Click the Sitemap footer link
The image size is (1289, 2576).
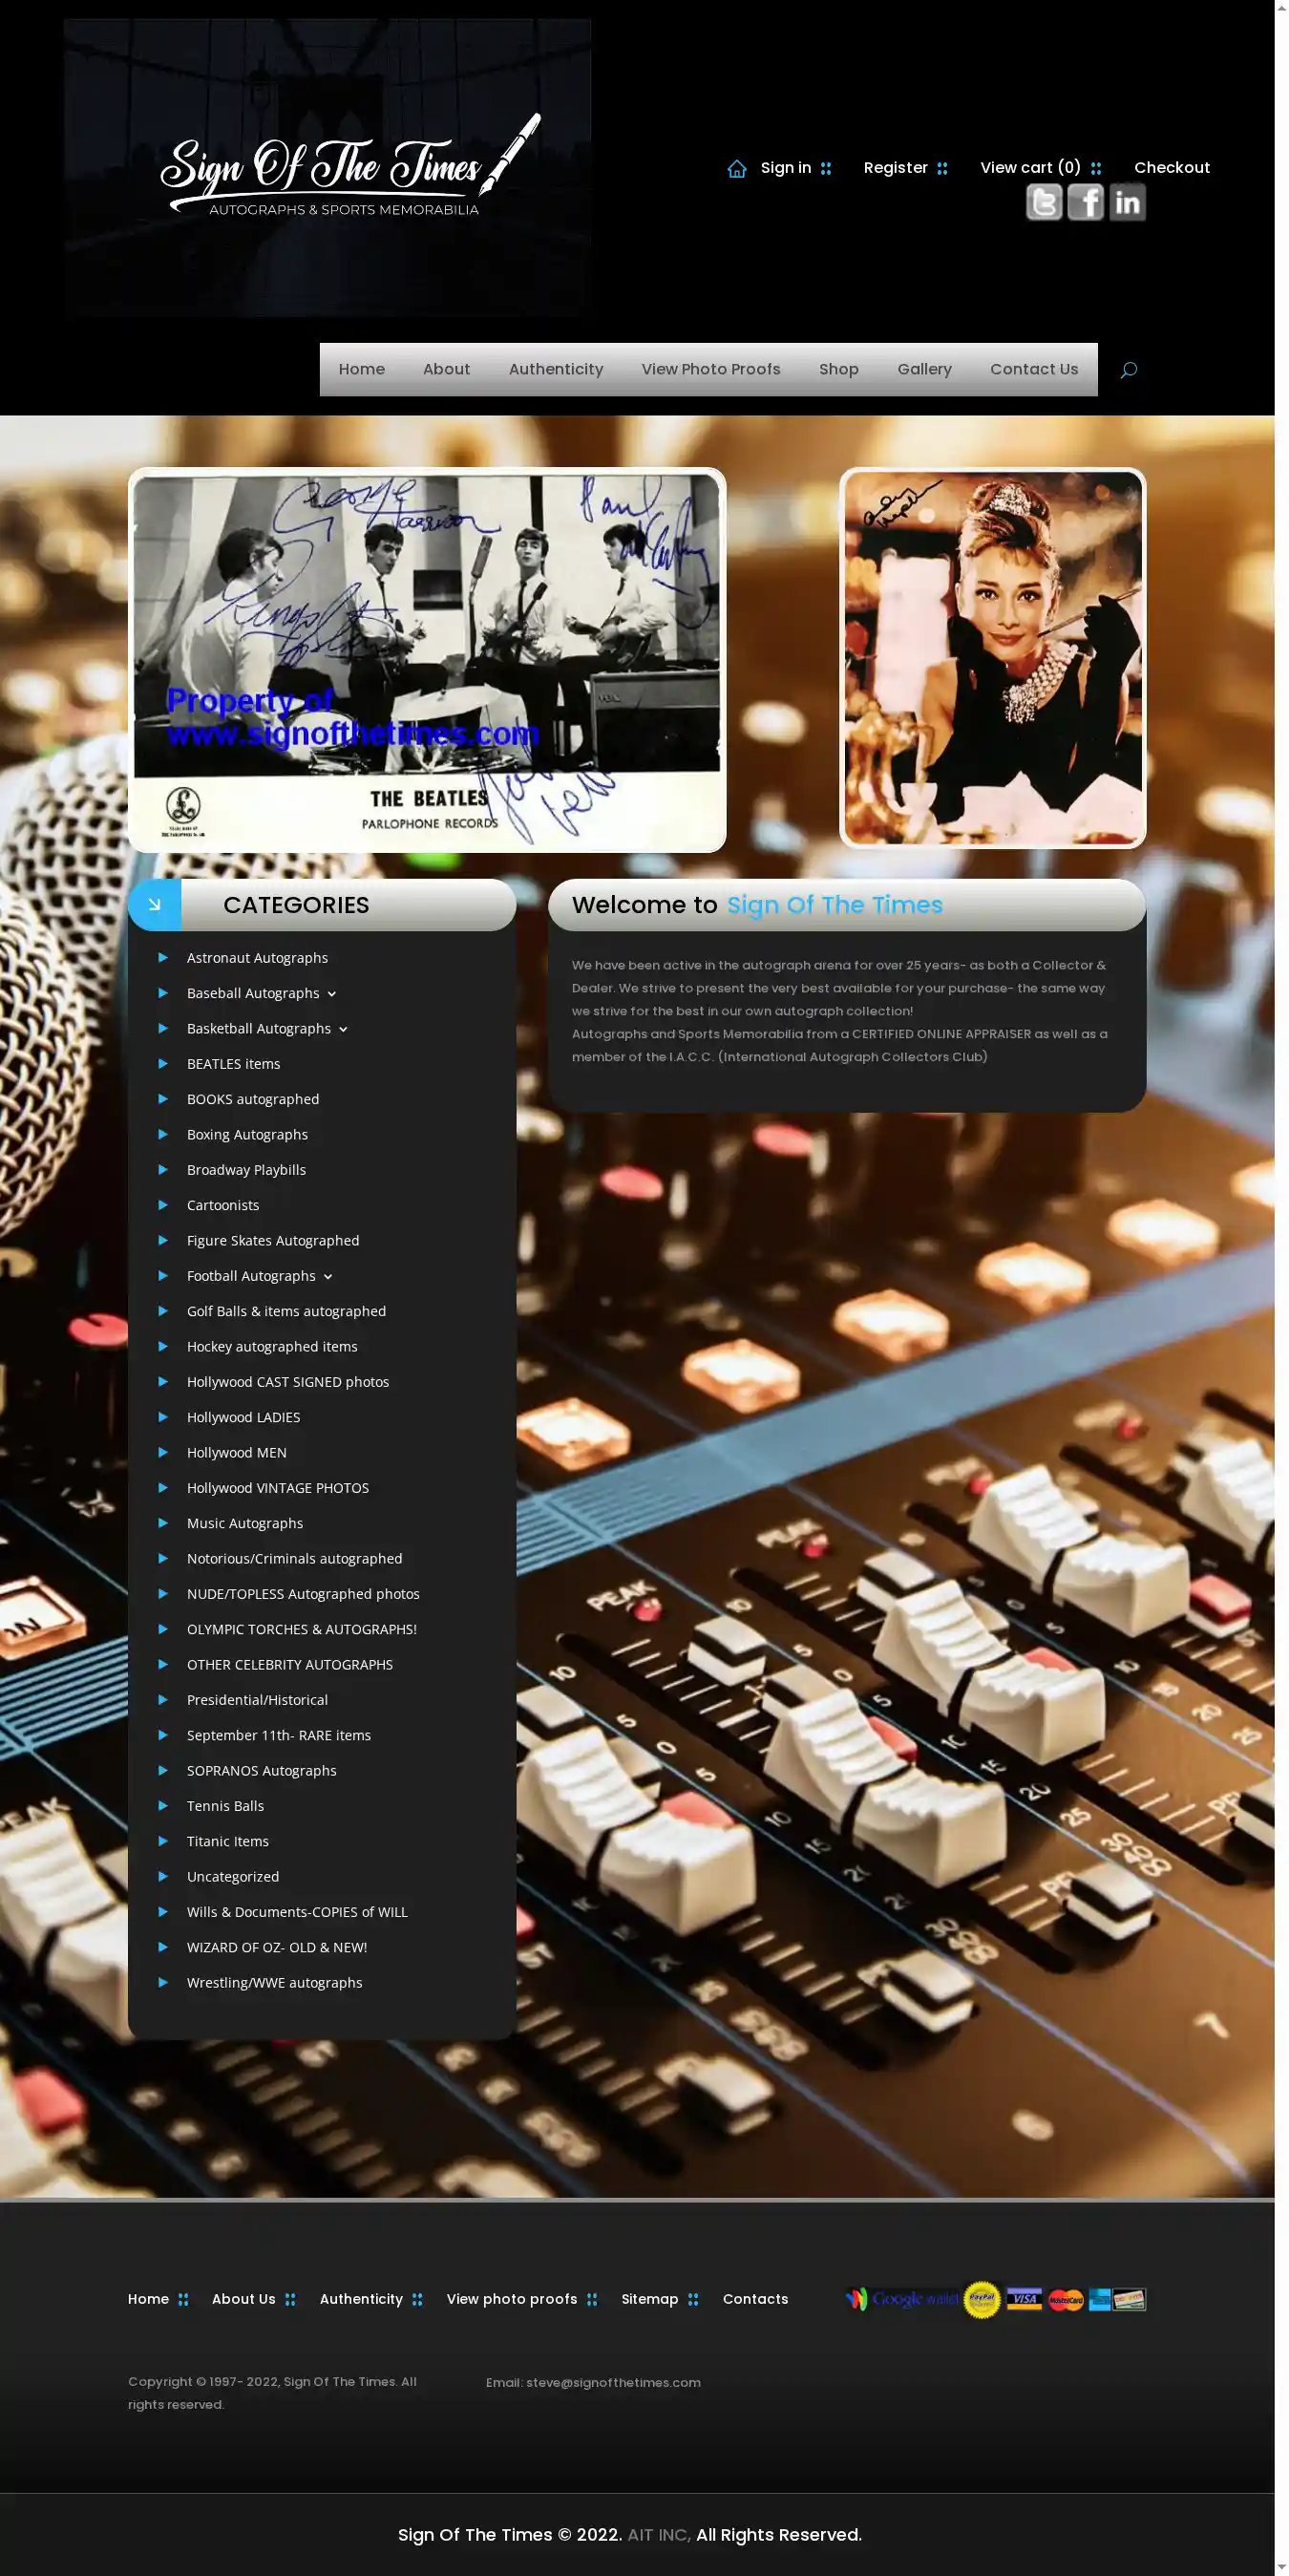point(649,2299)
